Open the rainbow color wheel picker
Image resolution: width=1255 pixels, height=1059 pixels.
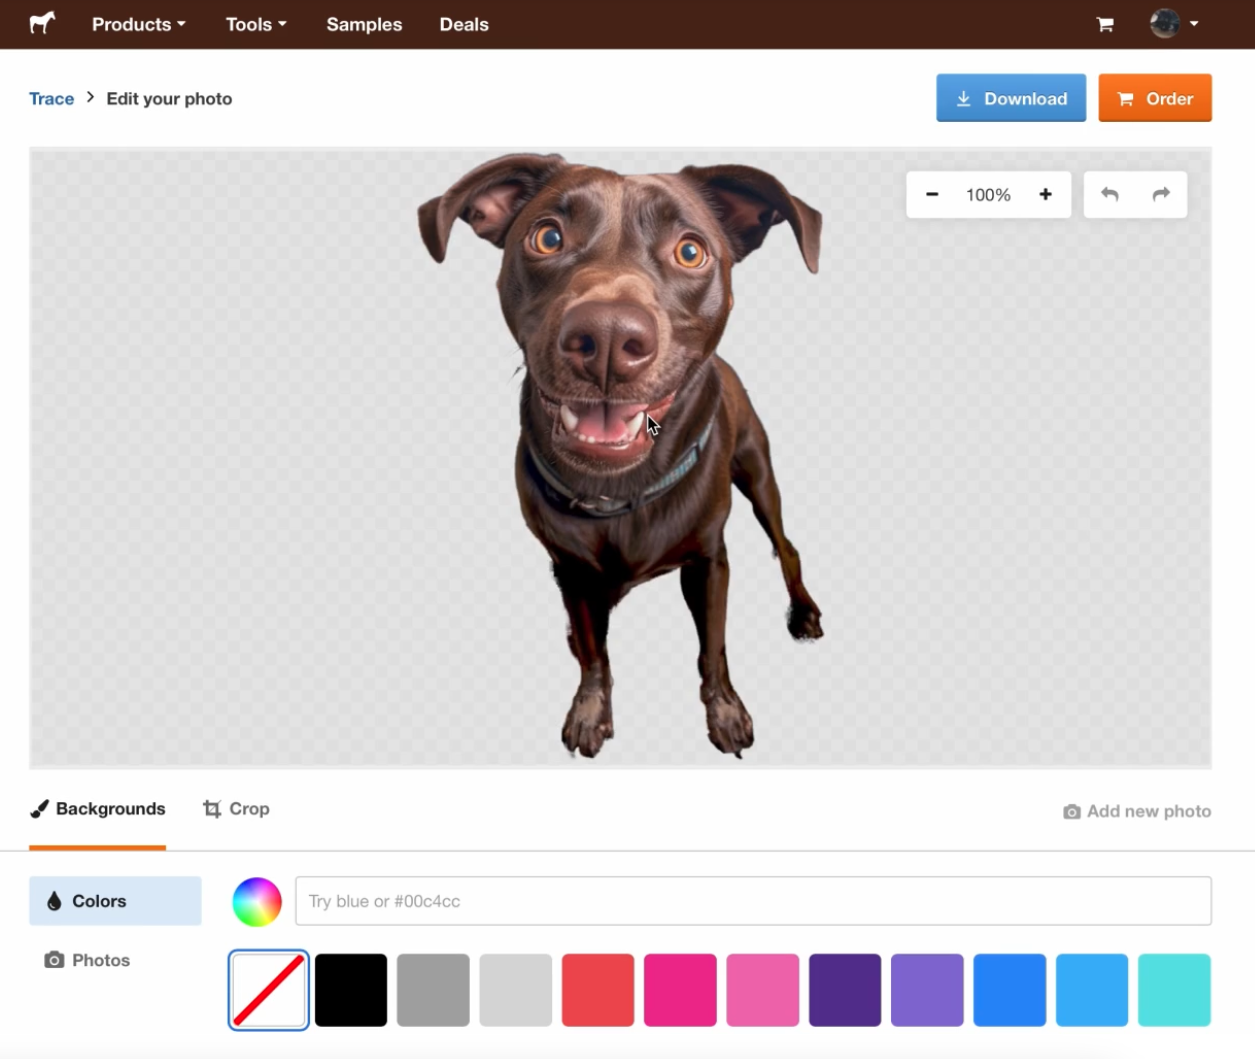pos(257,900)
